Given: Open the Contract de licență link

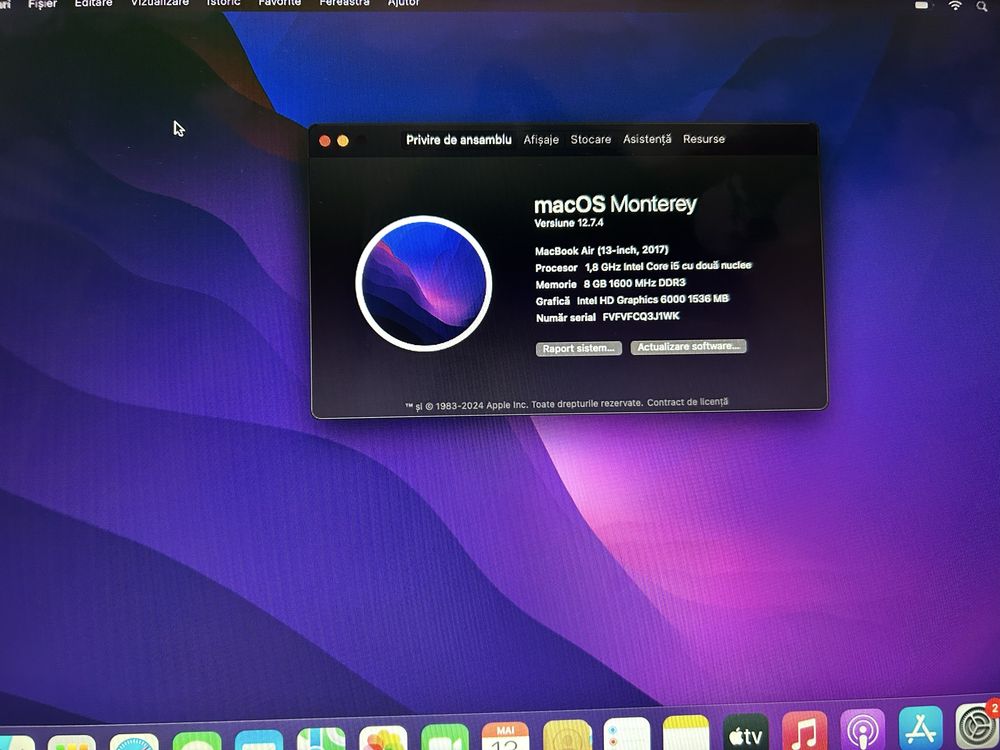Looking at the screenshot, I should coord(688,402).
